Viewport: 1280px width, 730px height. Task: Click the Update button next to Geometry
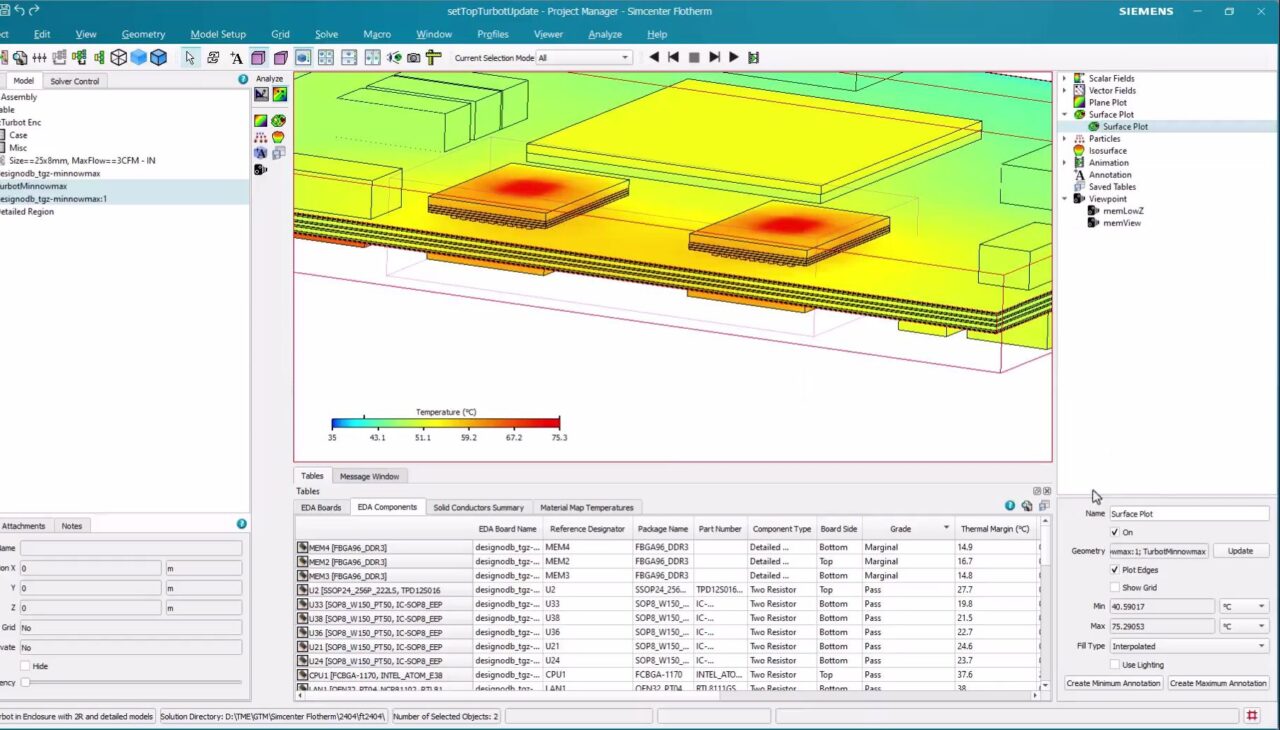click(1240, 551)
